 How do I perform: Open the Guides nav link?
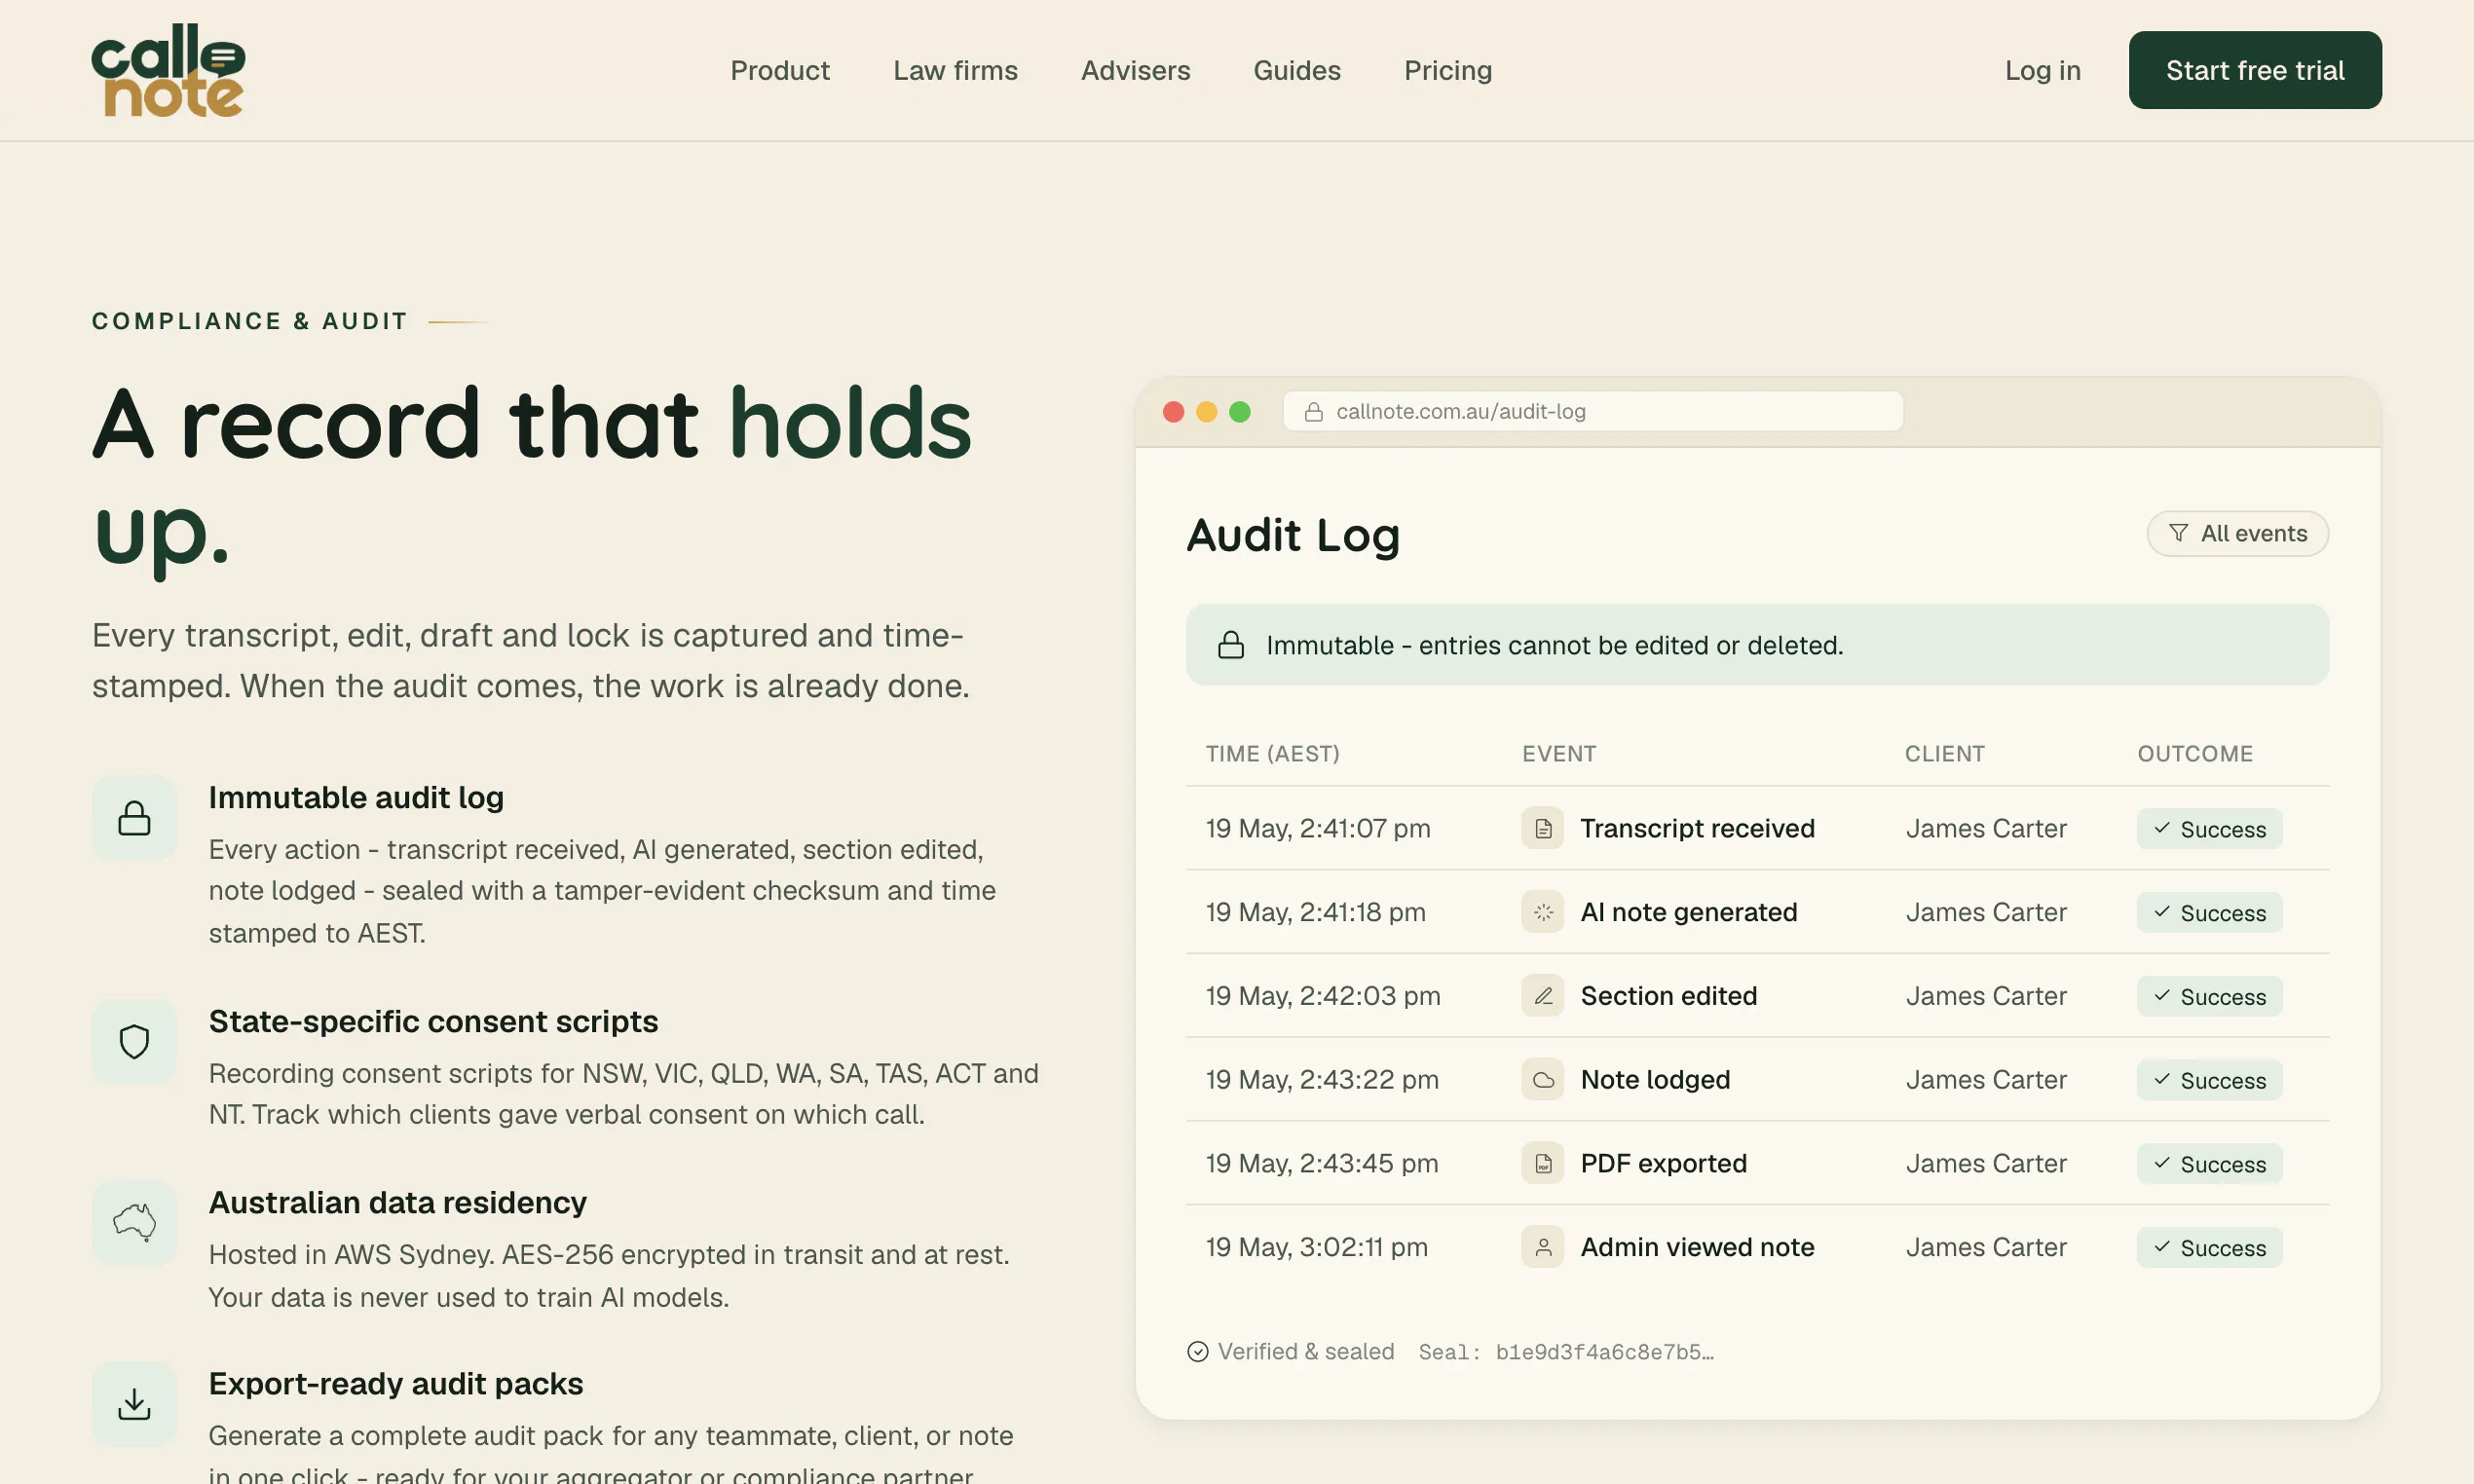point(1297,70)
